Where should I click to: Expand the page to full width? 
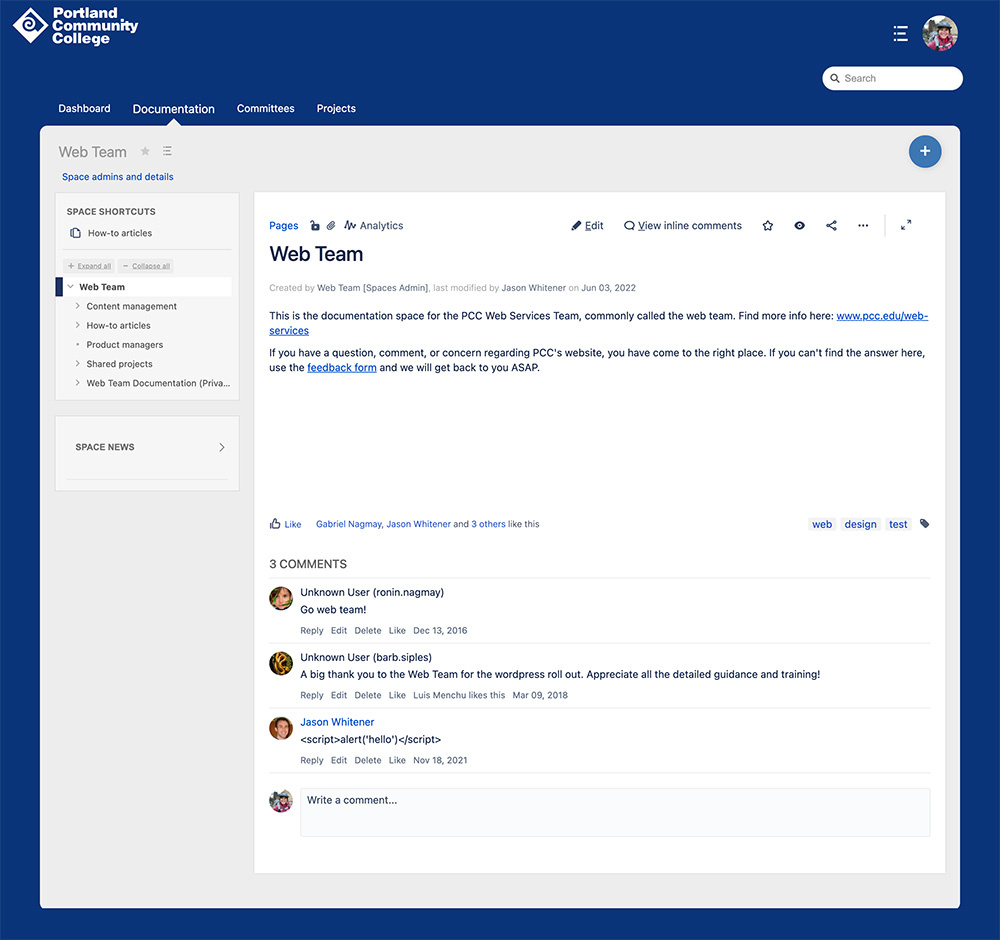pyautogui.click(x=906, y=225)
